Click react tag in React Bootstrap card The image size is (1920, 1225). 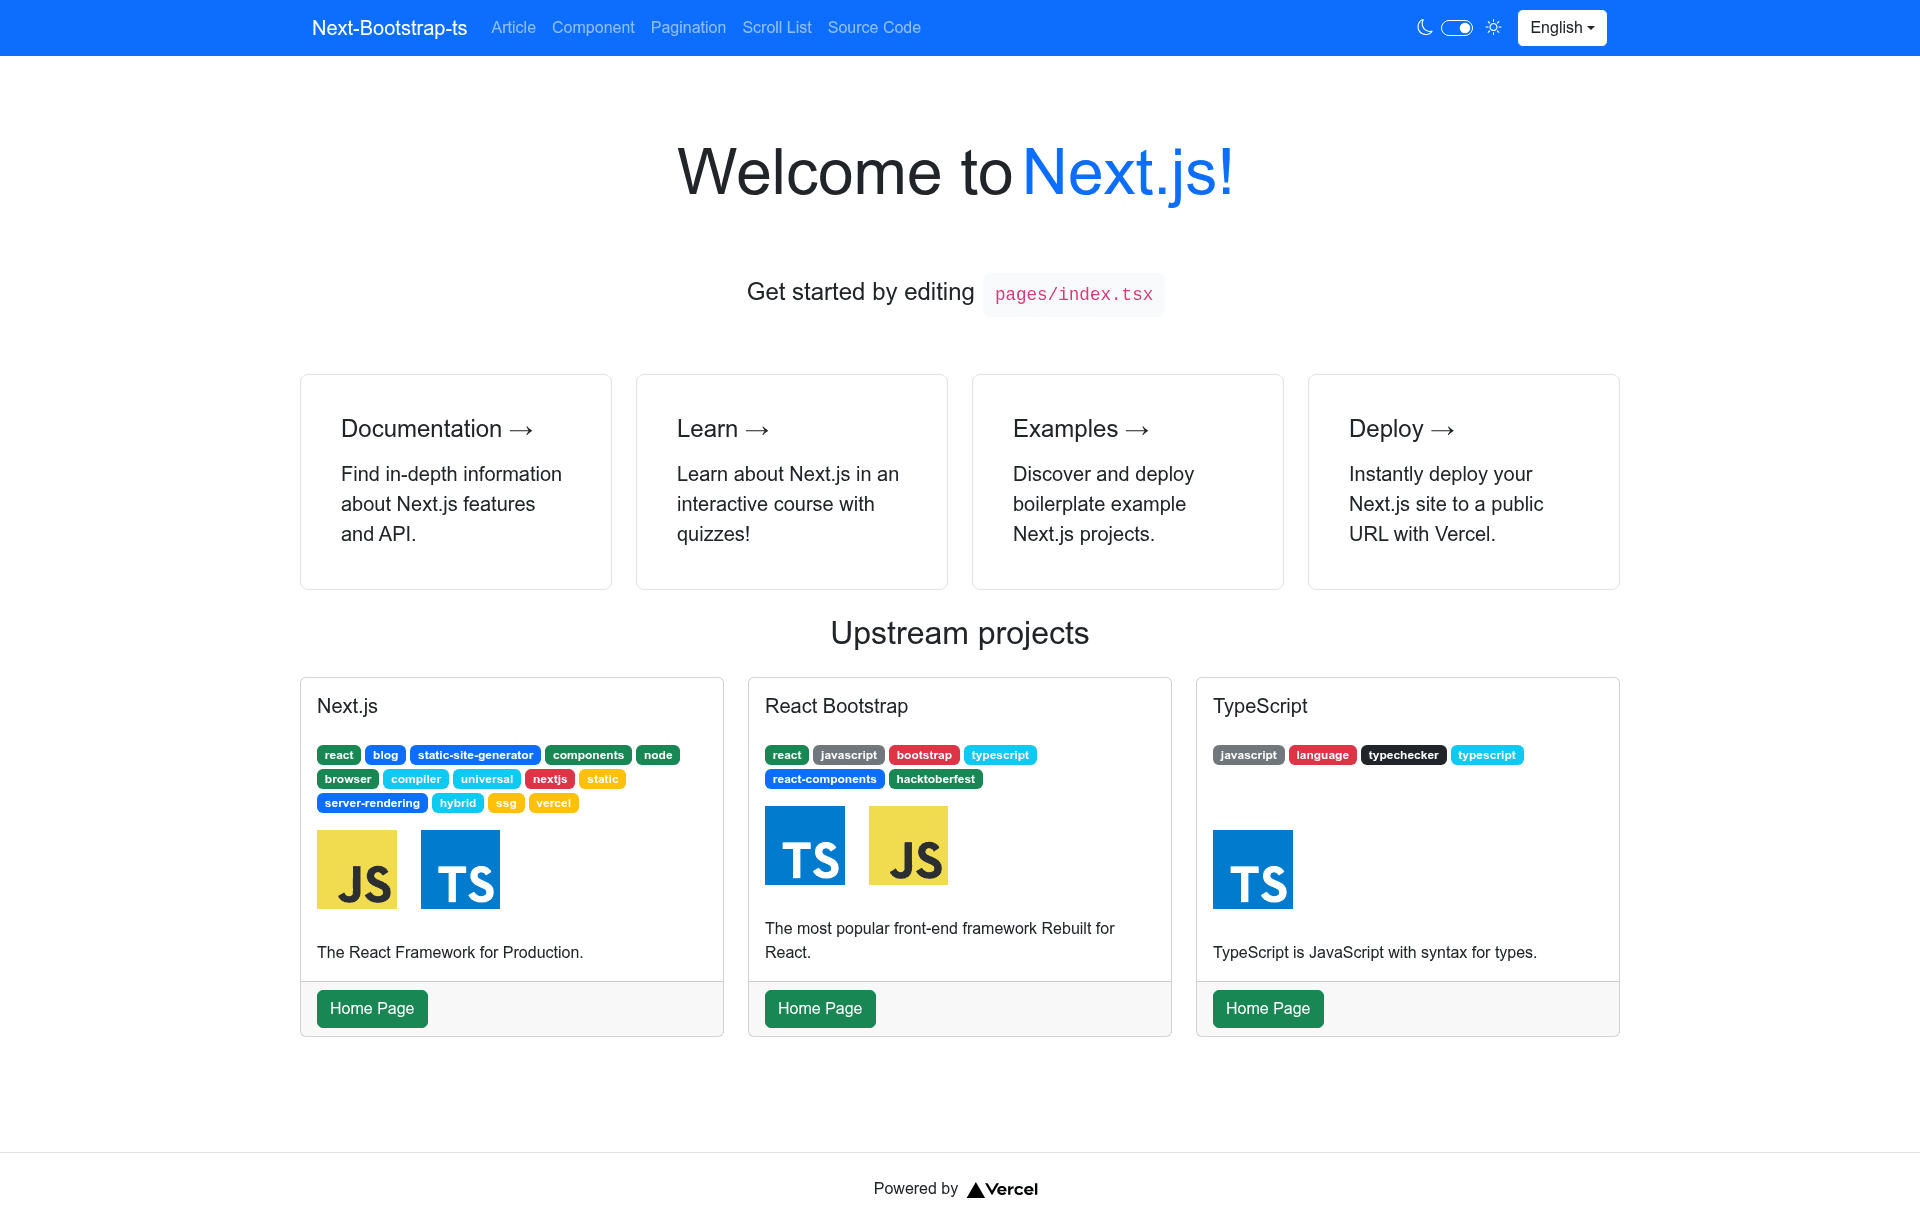click(x=787, y=755)
